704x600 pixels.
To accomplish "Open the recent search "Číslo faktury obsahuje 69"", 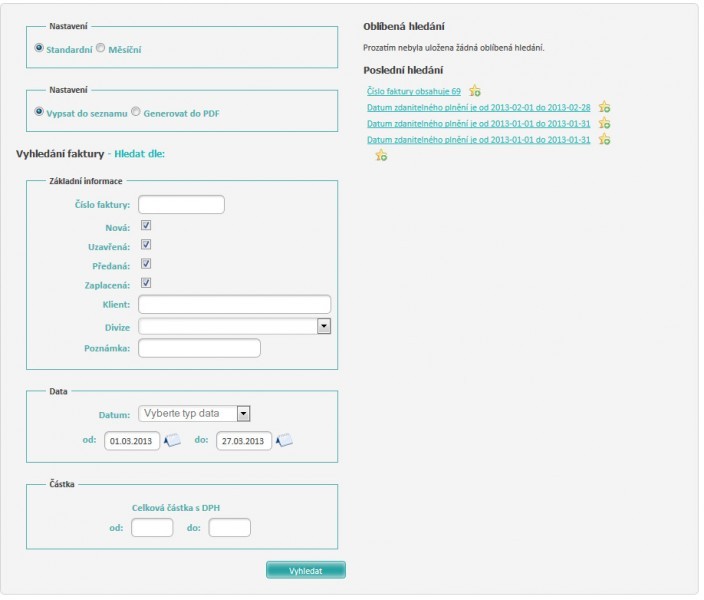I will (414, 92).
